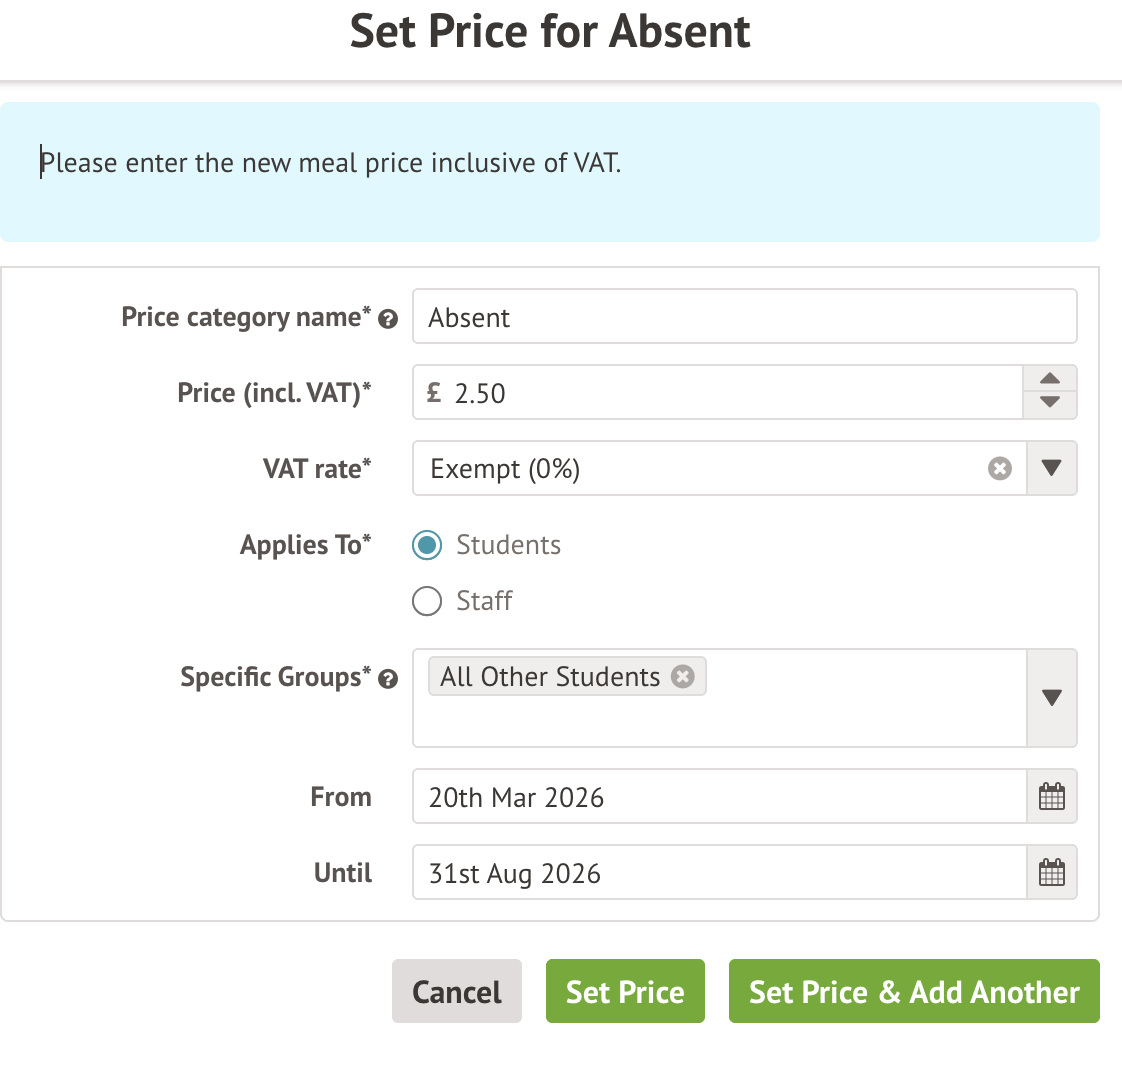Increase price with up stepper arrow

1050,379
